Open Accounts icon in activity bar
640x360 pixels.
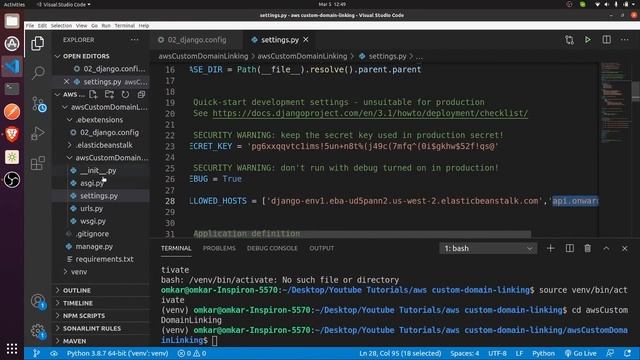click(x=38, y=302)
